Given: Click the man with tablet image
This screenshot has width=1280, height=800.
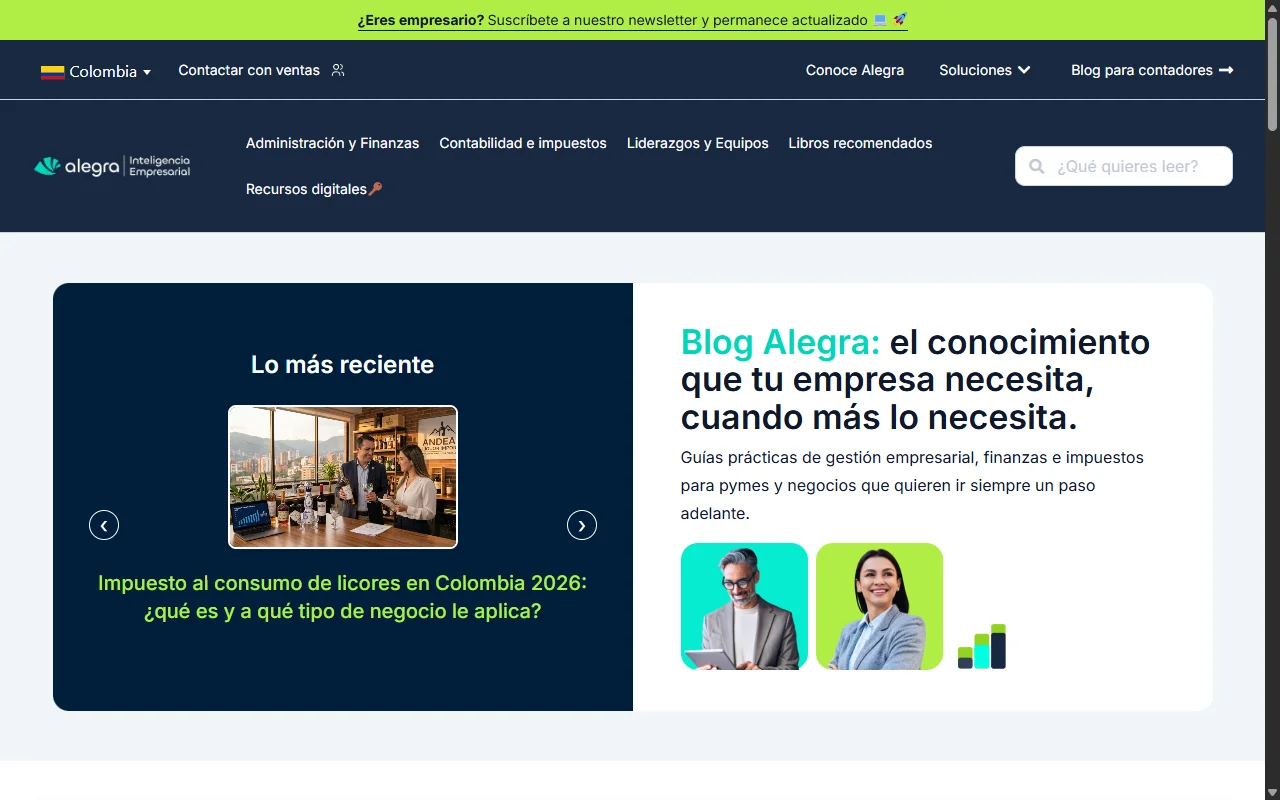Looking at the screenshot, I should pos(744,606).
